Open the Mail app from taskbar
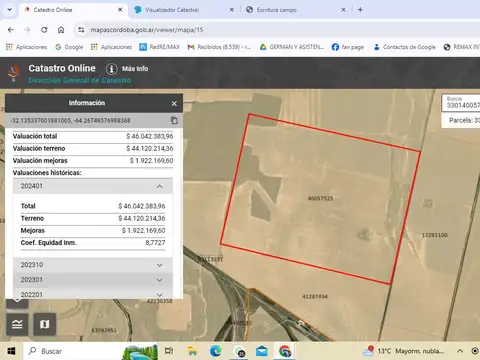Viewport: 480px width, 360px height. click(262, 351)
